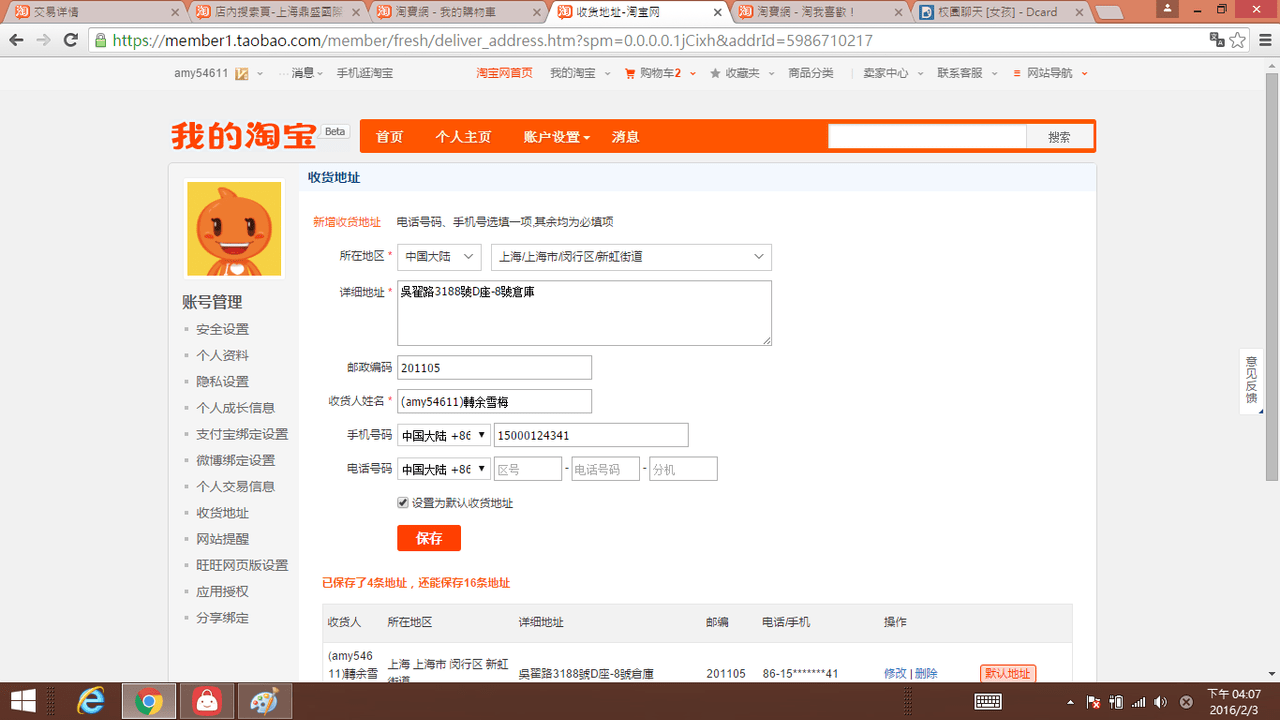Click the 收货人姓名 input field
The image size is (1280, 720).
494,401
